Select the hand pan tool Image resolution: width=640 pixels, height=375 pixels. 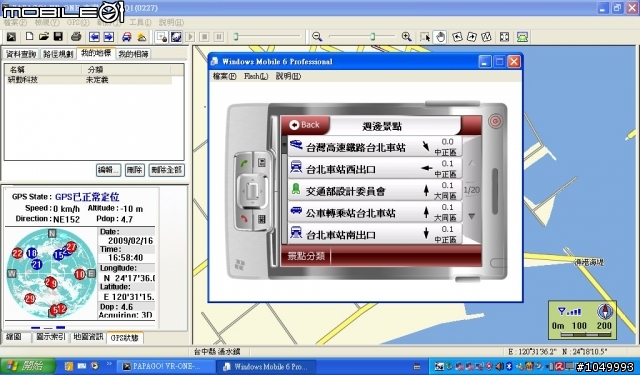point(440,37)
